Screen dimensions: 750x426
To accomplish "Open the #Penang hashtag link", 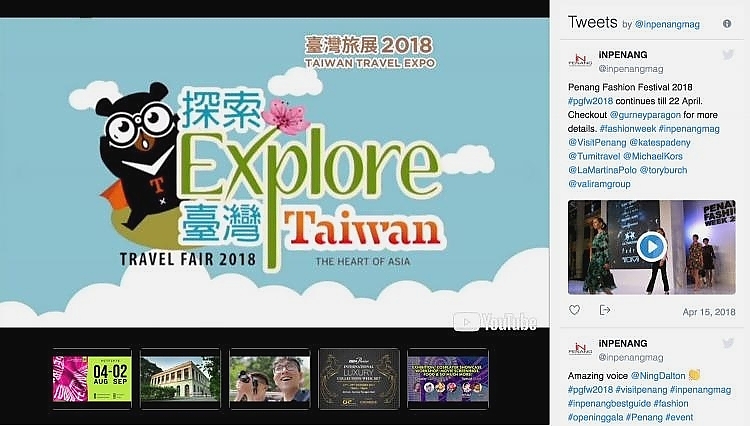I will click(644, 417).
